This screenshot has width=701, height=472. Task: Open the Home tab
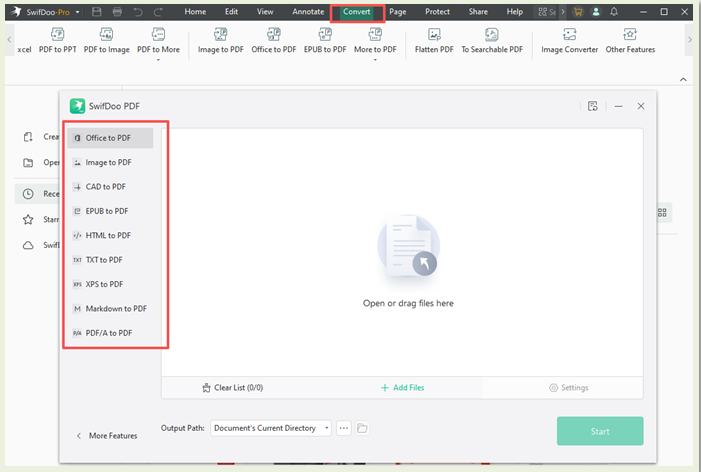pos(195,12)
